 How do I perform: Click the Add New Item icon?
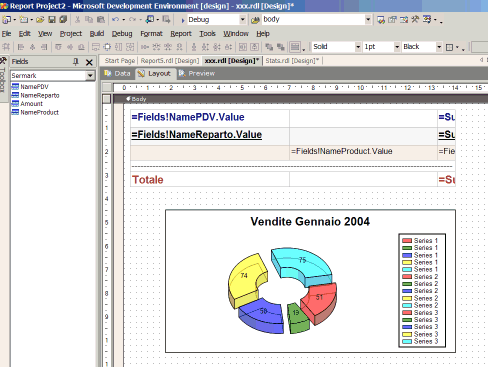(x=23, y=20)
